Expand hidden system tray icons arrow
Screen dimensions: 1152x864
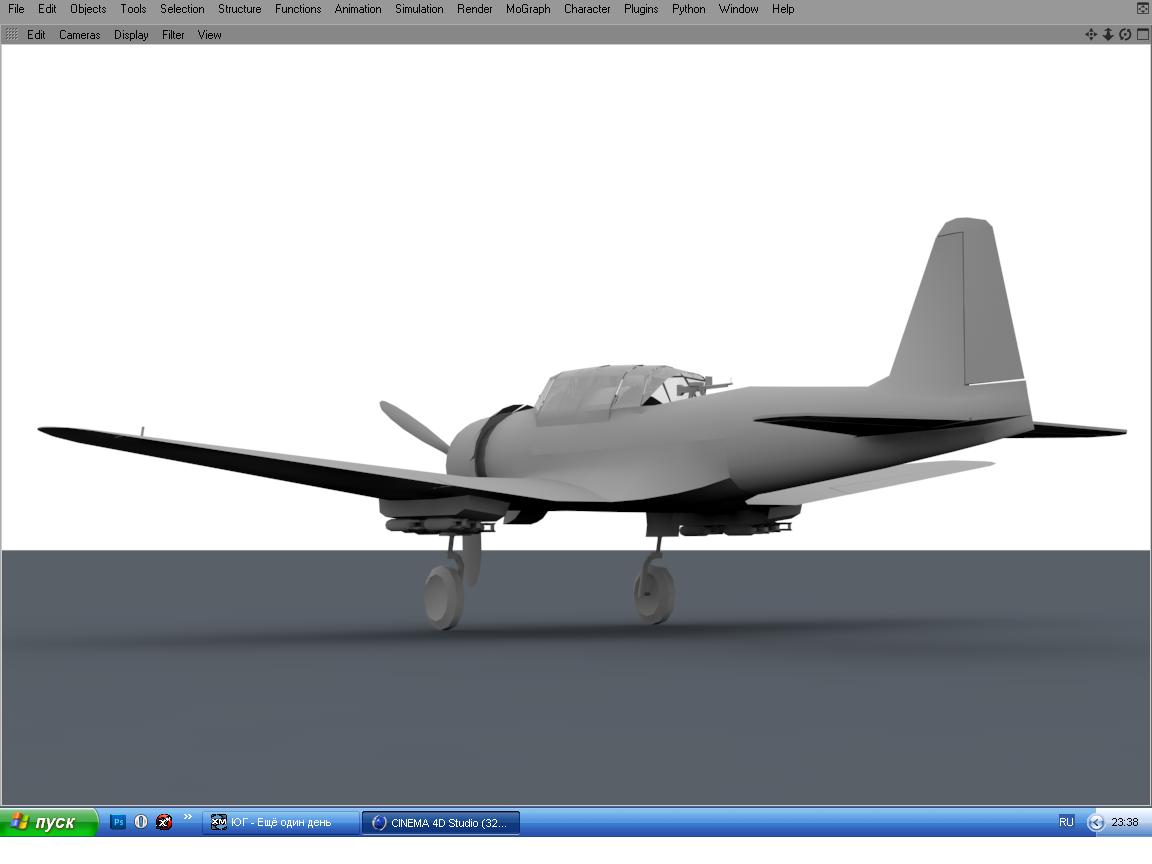pyautogui.click(x=1095, y=823)
